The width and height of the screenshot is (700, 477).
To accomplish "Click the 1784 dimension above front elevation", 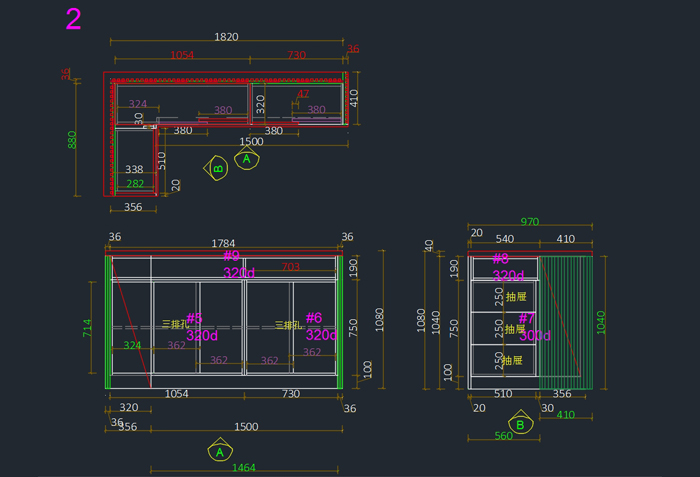I will 224,243.
